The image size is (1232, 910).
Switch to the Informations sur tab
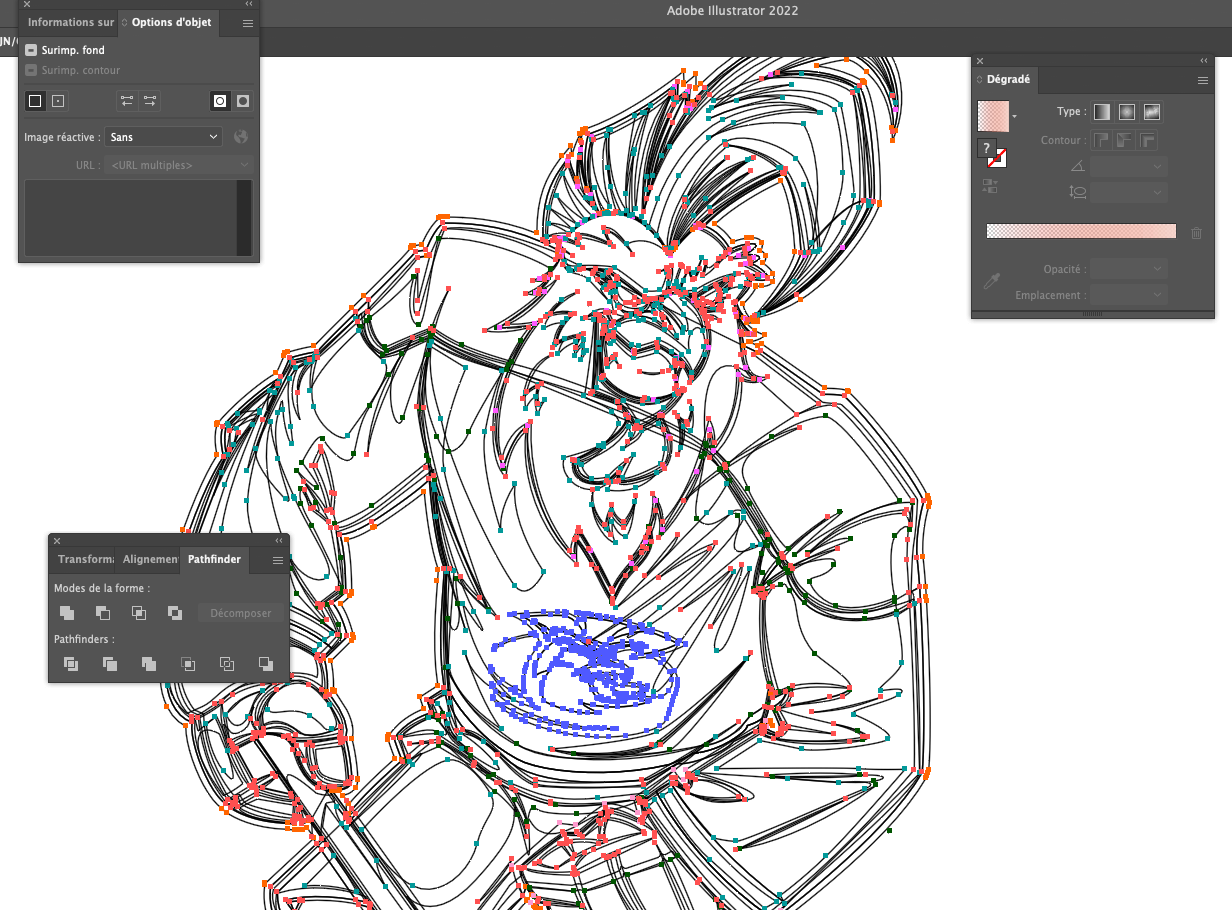point(70,22)
